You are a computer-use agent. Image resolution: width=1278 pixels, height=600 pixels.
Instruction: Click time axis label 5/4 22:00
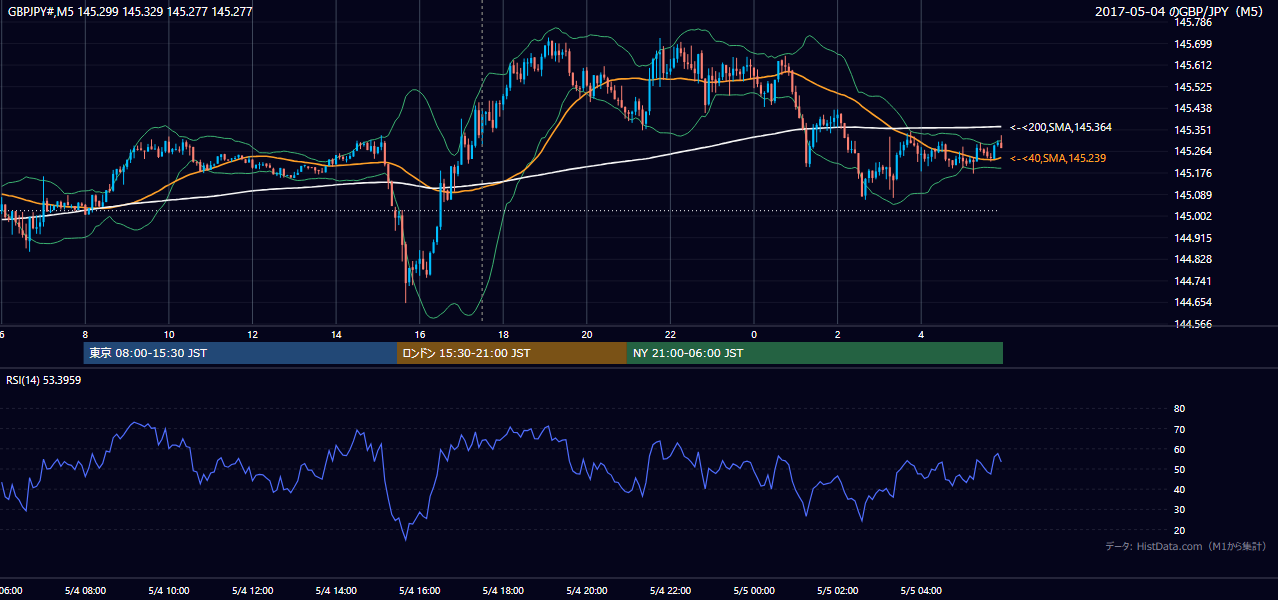670,591
